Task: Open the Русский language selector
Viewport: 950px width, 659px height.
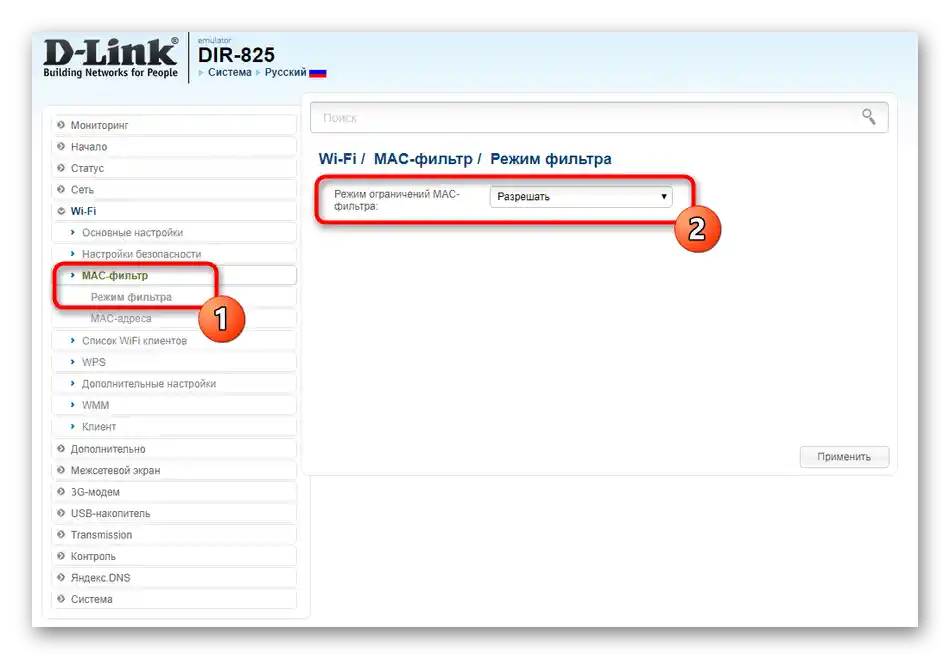Action: (x=285, y=72)
